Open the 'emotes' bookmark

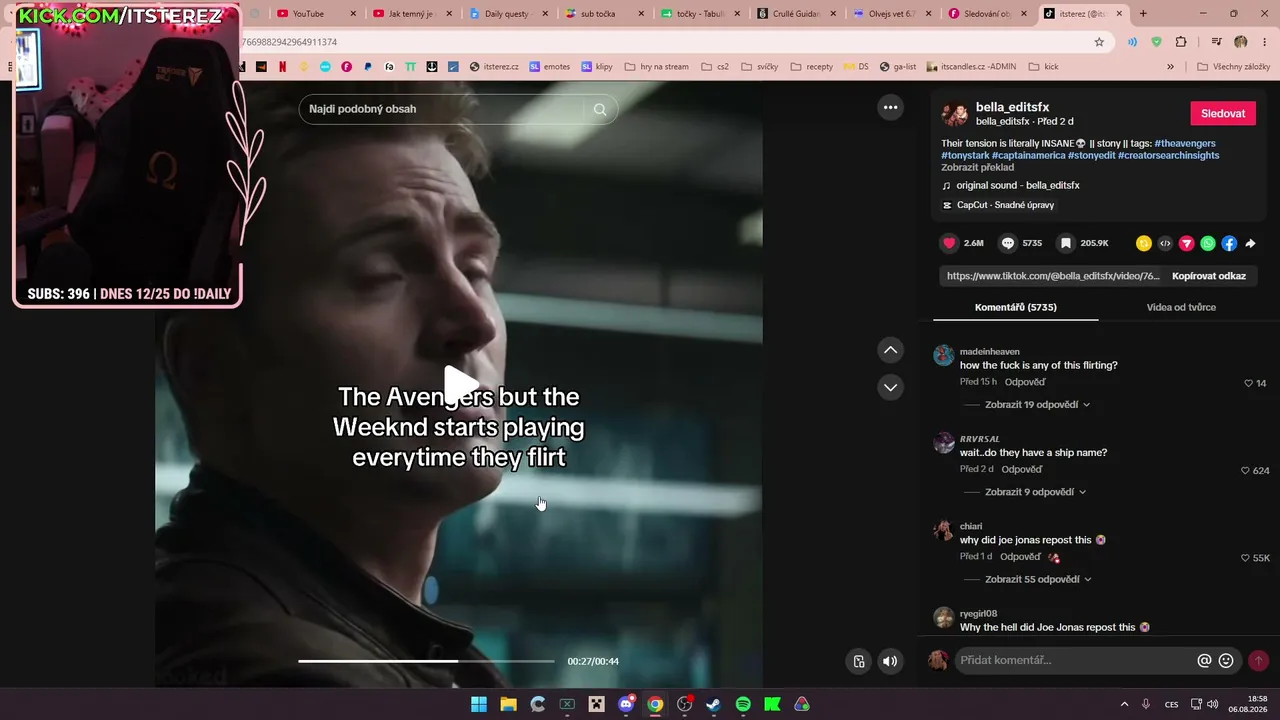click(x=550, y=67)
